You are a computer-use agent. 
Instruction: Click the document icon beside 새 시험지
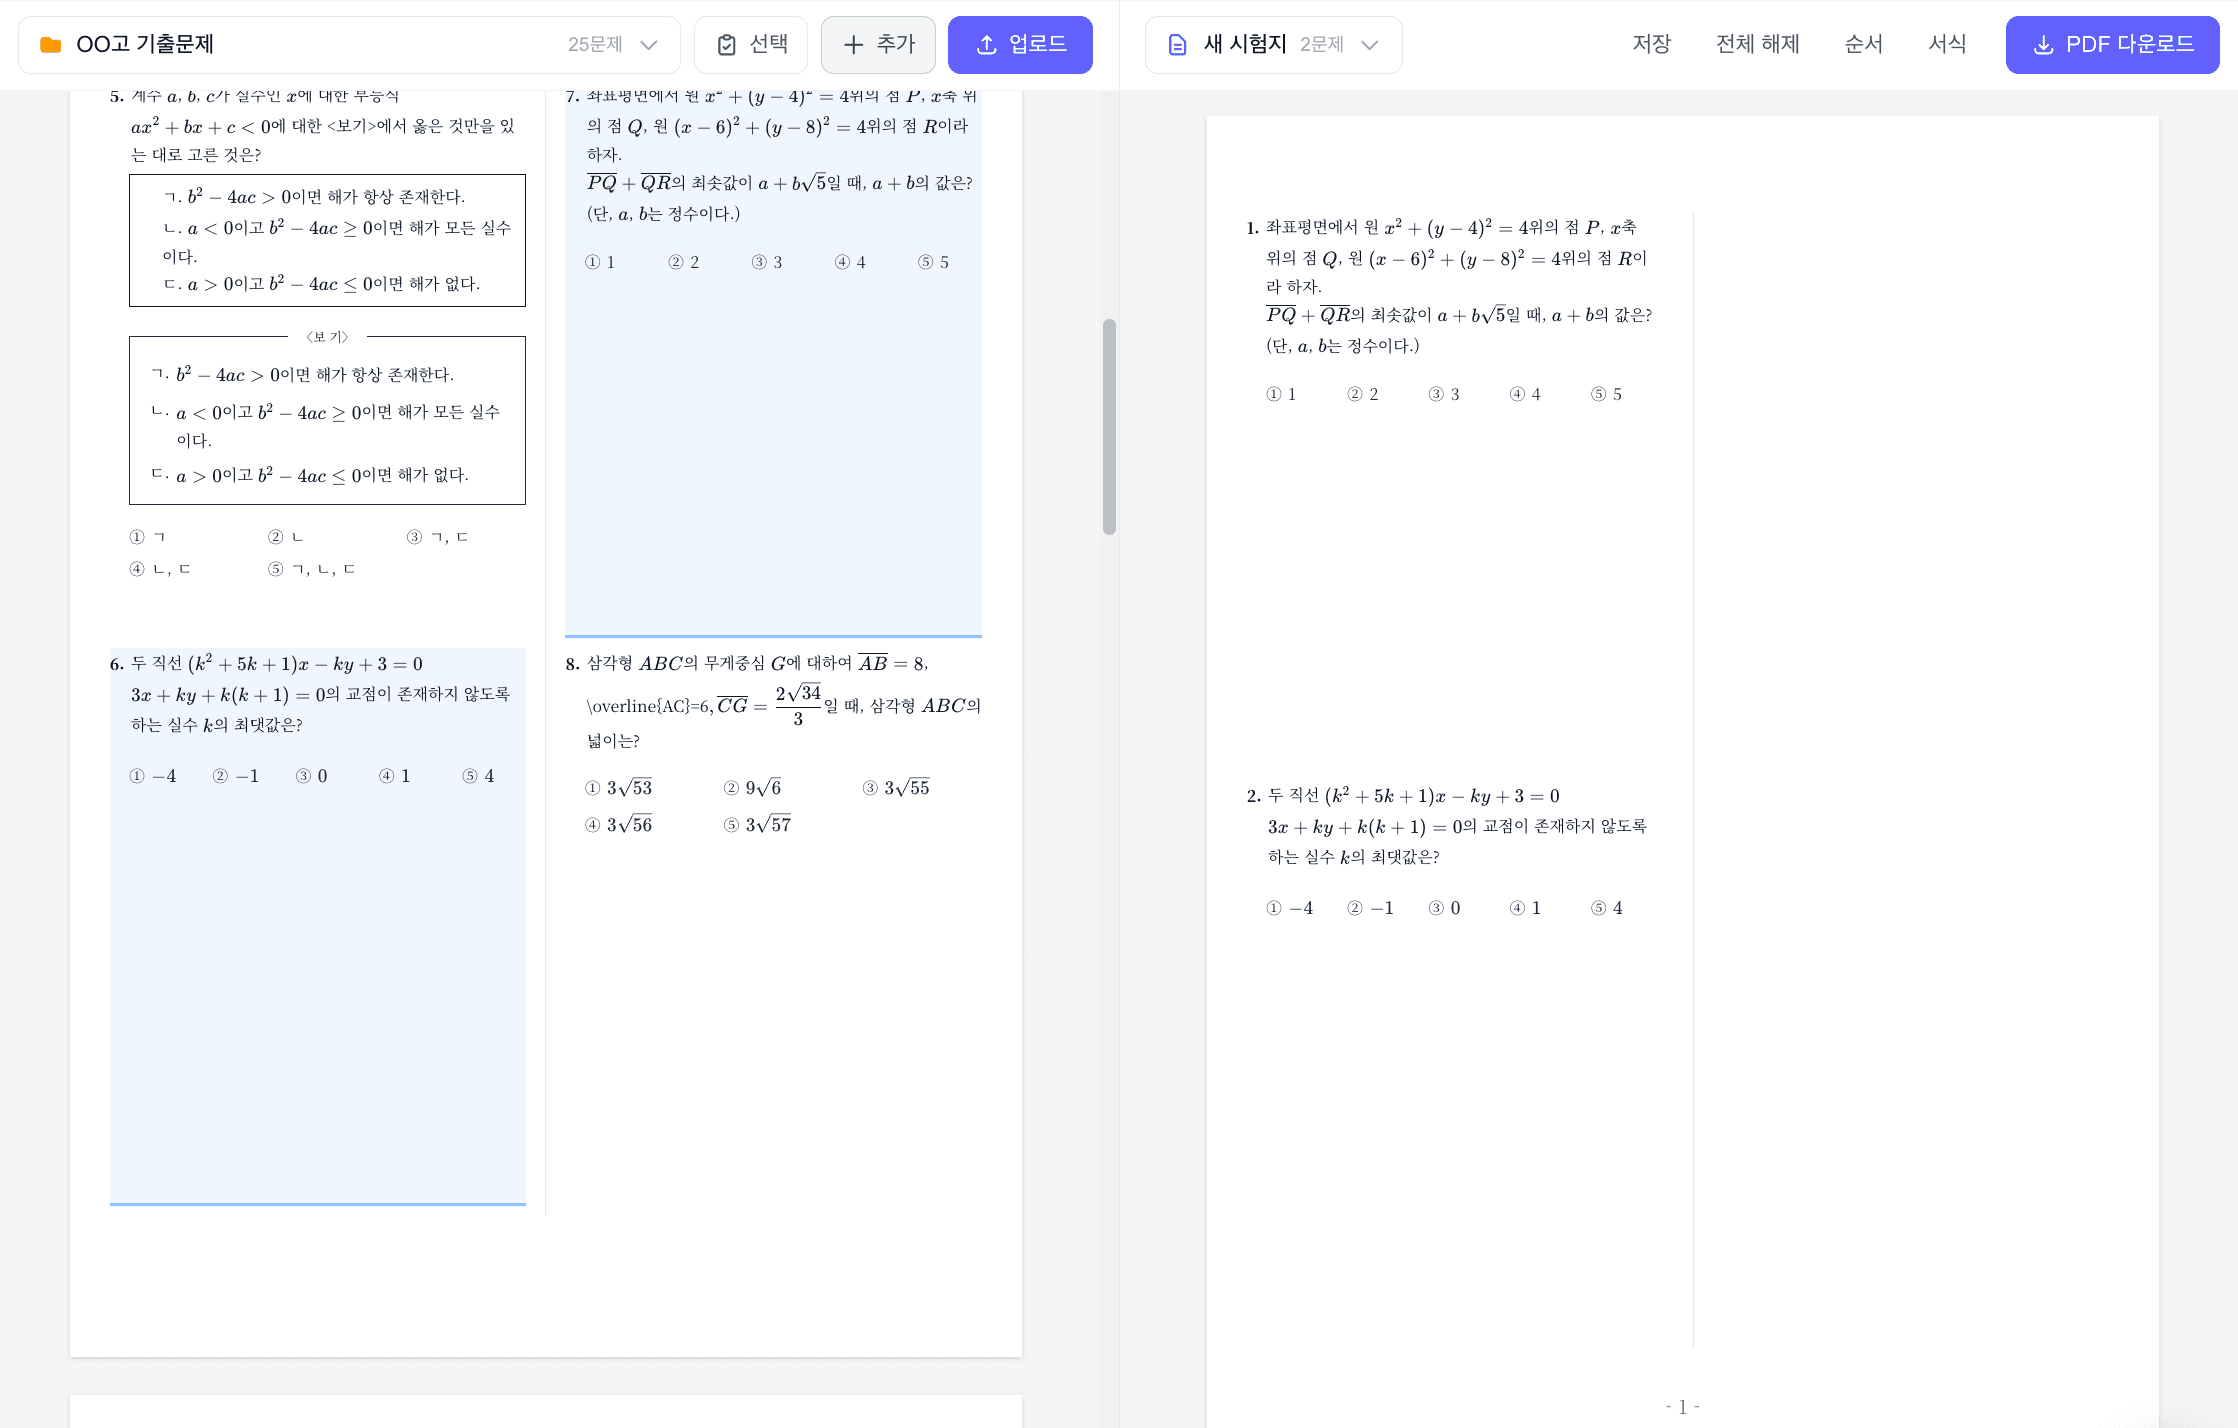click(x=1178, y=45)
